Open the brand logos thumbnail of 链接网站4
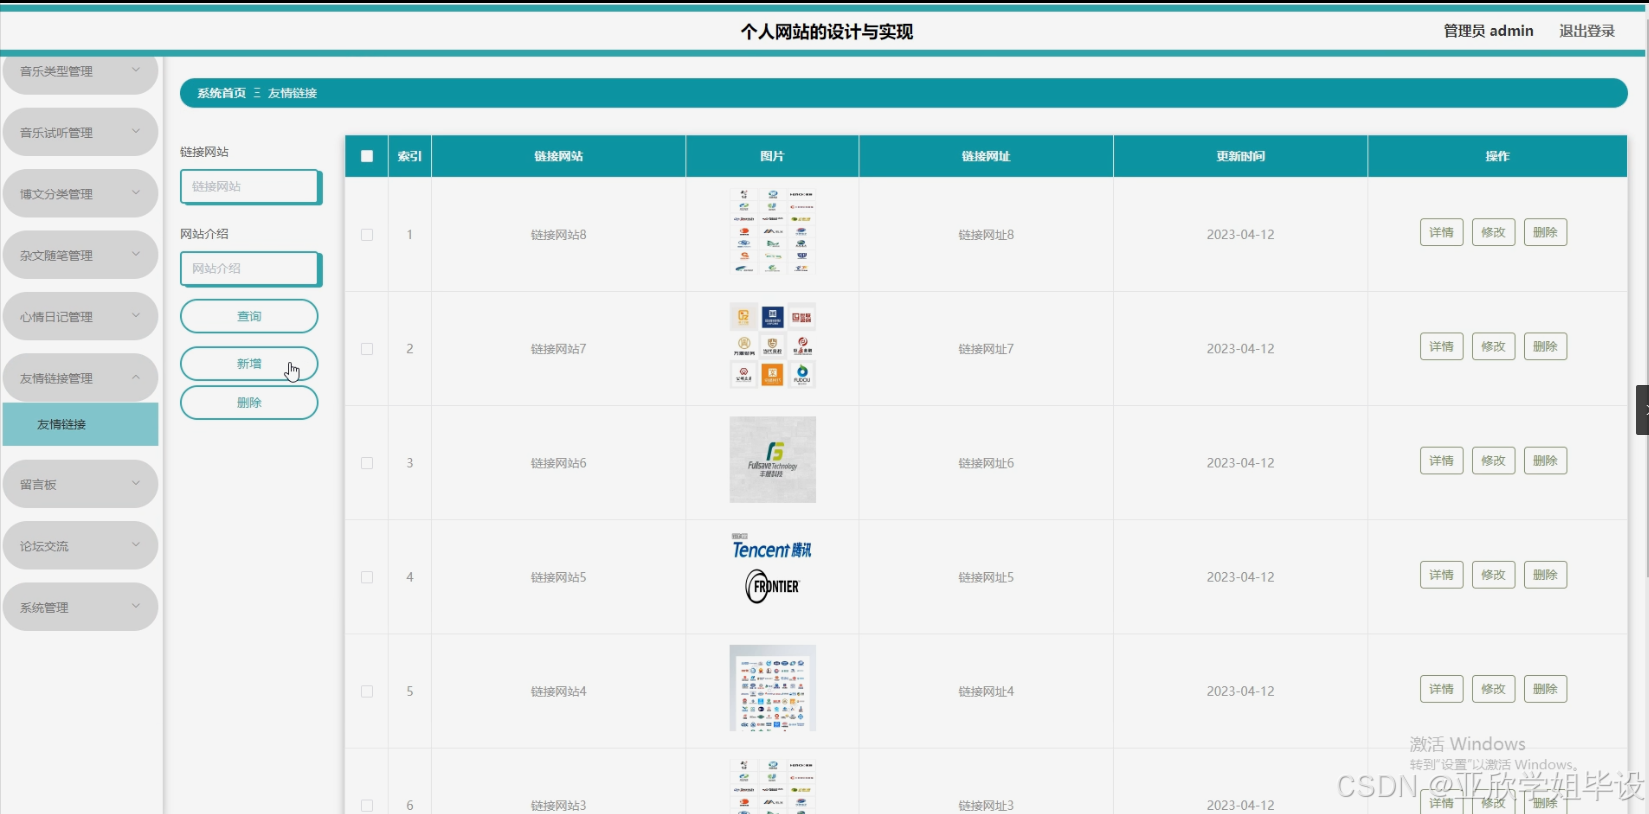Image resolution: width=1649 pixels, height=814 pixels. 773,688
